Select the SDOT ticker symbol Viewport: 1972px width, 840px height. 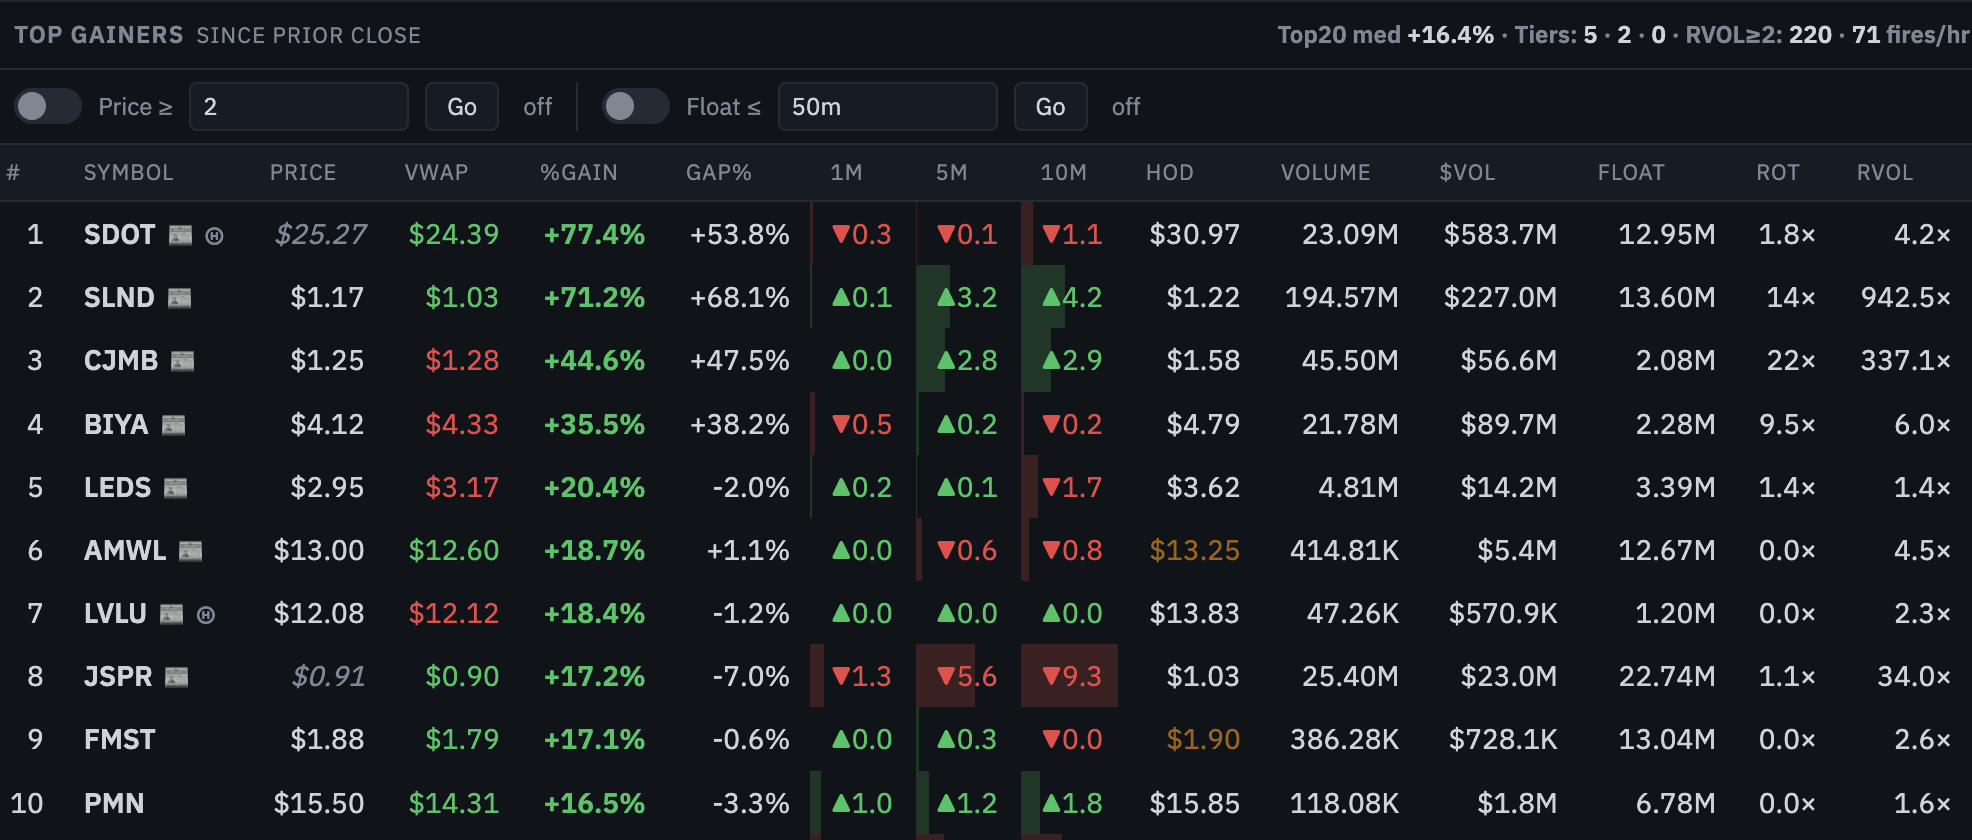point(119,235)
